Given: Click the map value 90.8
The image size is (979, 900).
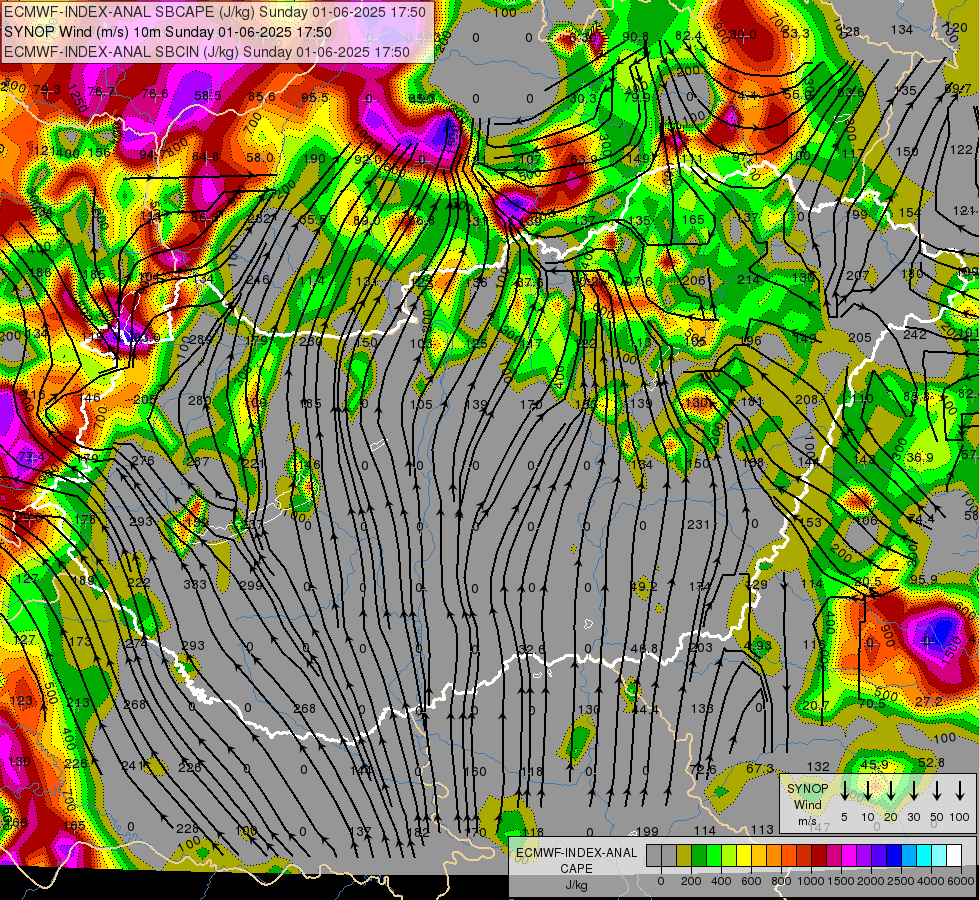Looking at the screenshot, I should [x=635, y=37].
